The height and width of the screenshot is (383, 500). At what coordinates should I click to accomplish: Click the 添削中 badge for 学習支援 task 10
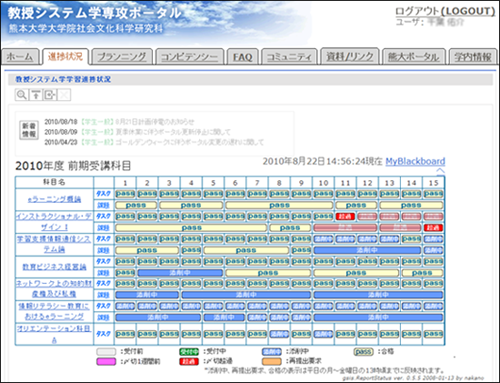[x=323, y=239]
